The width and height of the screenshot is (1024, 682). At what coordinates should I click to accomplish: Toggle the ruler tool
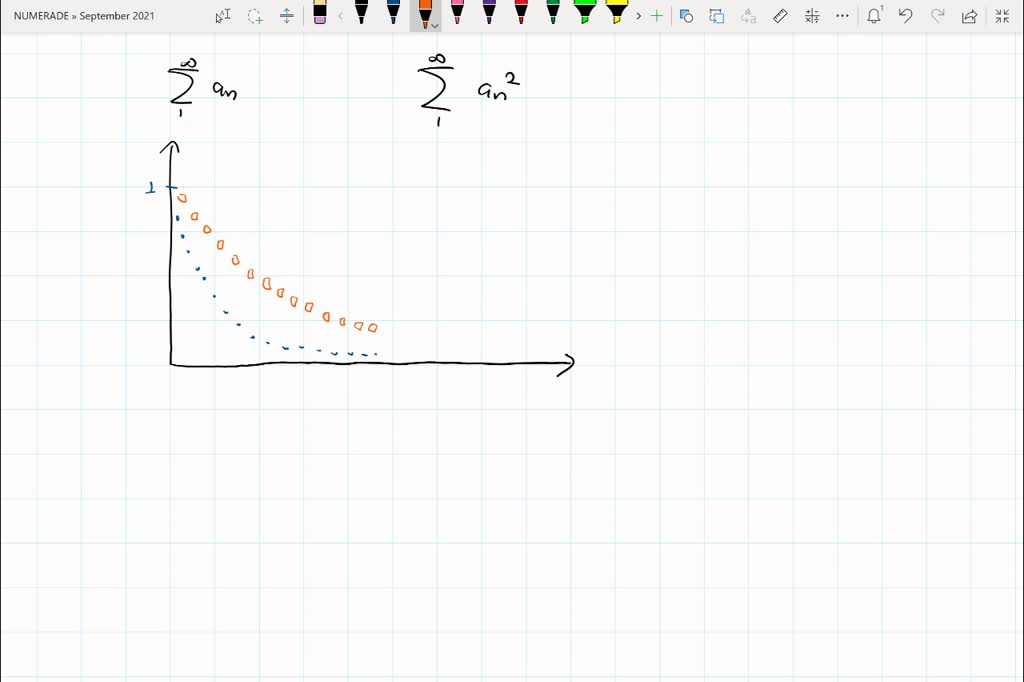(x=779, y=15)
